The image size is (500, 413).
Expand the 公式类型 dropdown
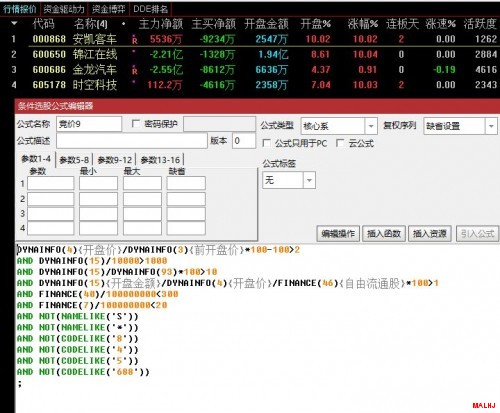[371, 126]
